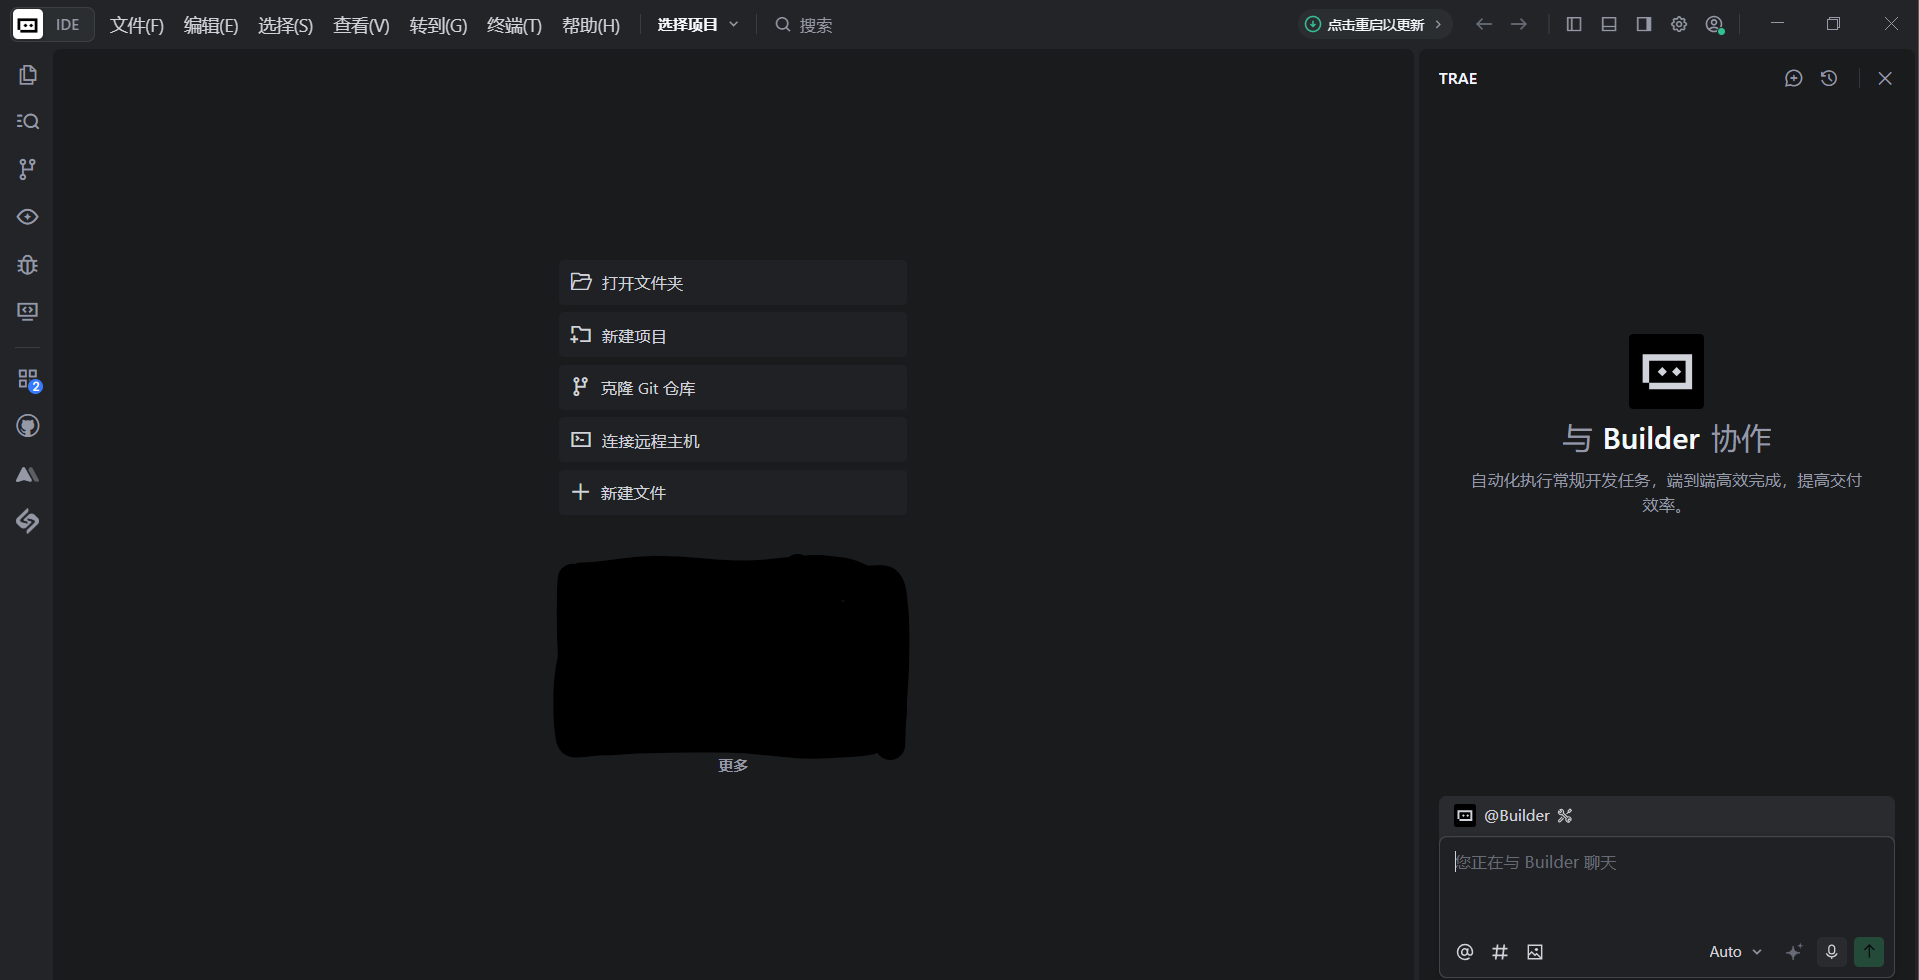
Task: Expand the 点击重启以更新 update chevron
Action: 1438,25
